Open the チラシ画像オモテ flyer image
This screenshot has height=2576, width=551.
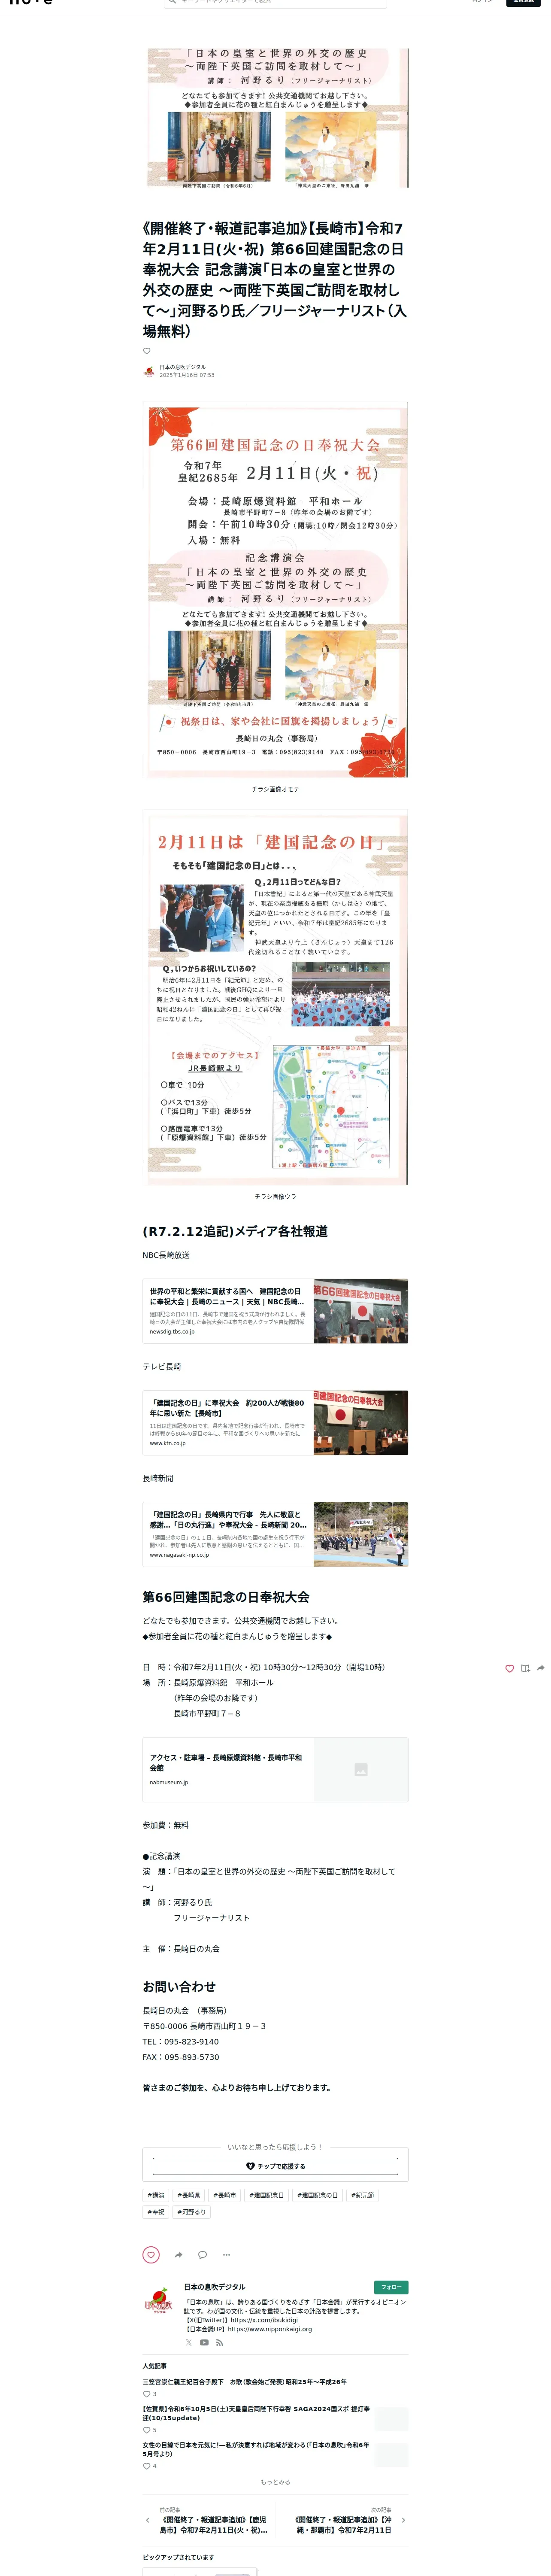click(x=275, y=590)
